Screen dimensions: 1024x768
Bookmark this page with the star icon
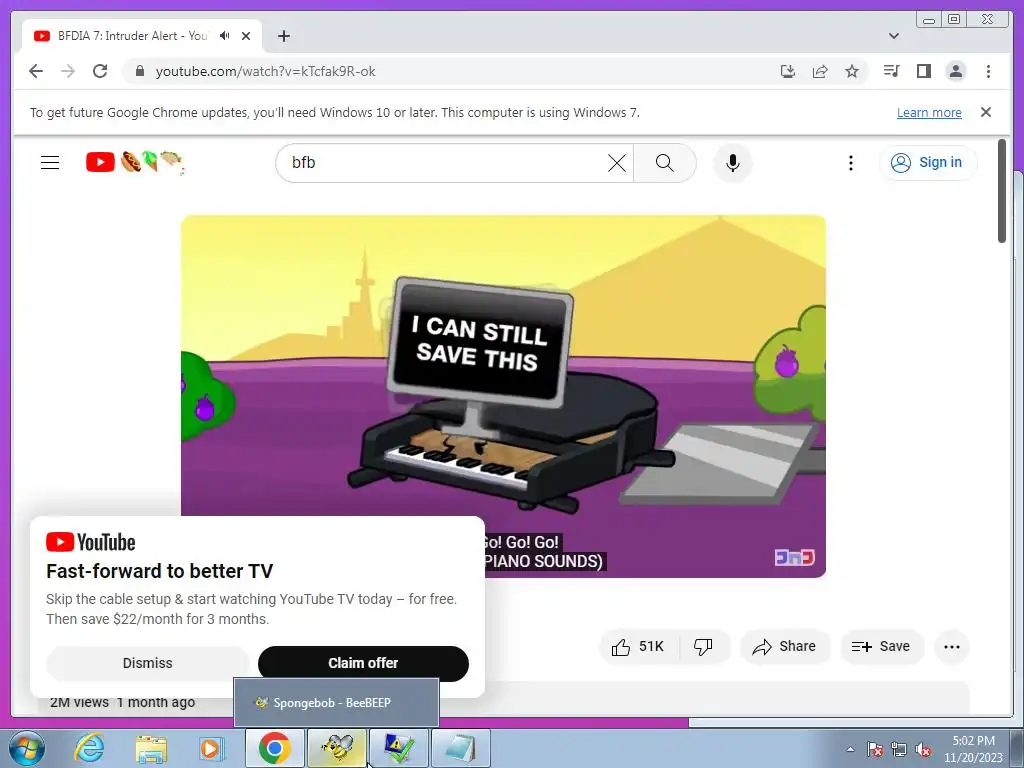(x=852, y=71)
